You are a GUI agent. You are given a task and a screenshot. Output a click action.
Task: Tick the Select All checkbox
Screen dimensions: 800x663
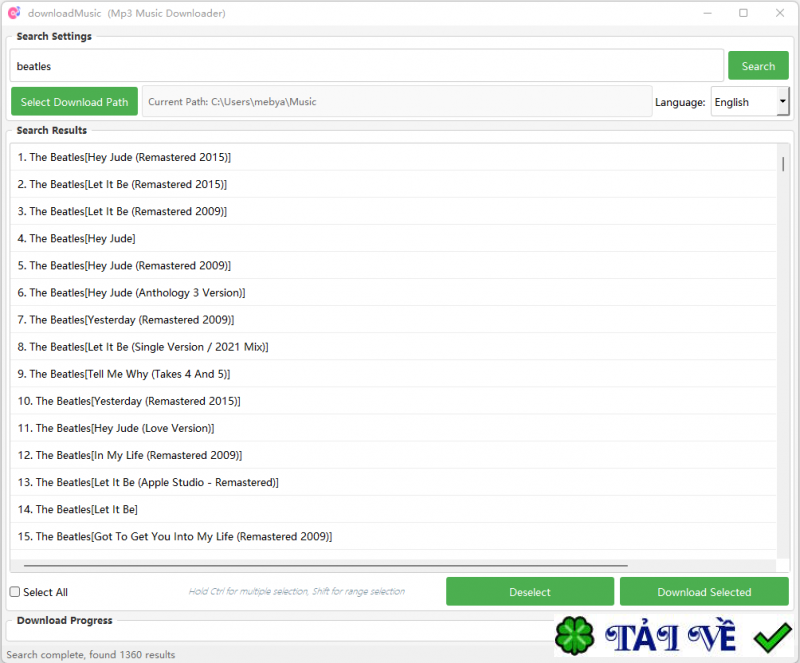tap(15, 592)
